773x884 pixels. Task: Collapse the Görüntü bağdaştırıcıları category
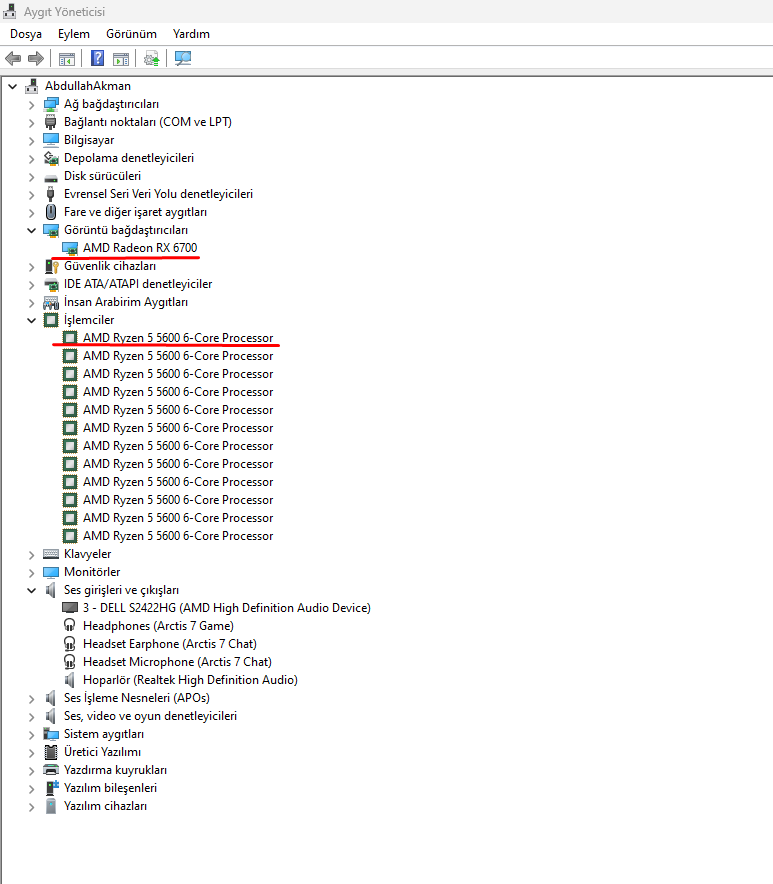pyautogui.click(x=32, y=230)
